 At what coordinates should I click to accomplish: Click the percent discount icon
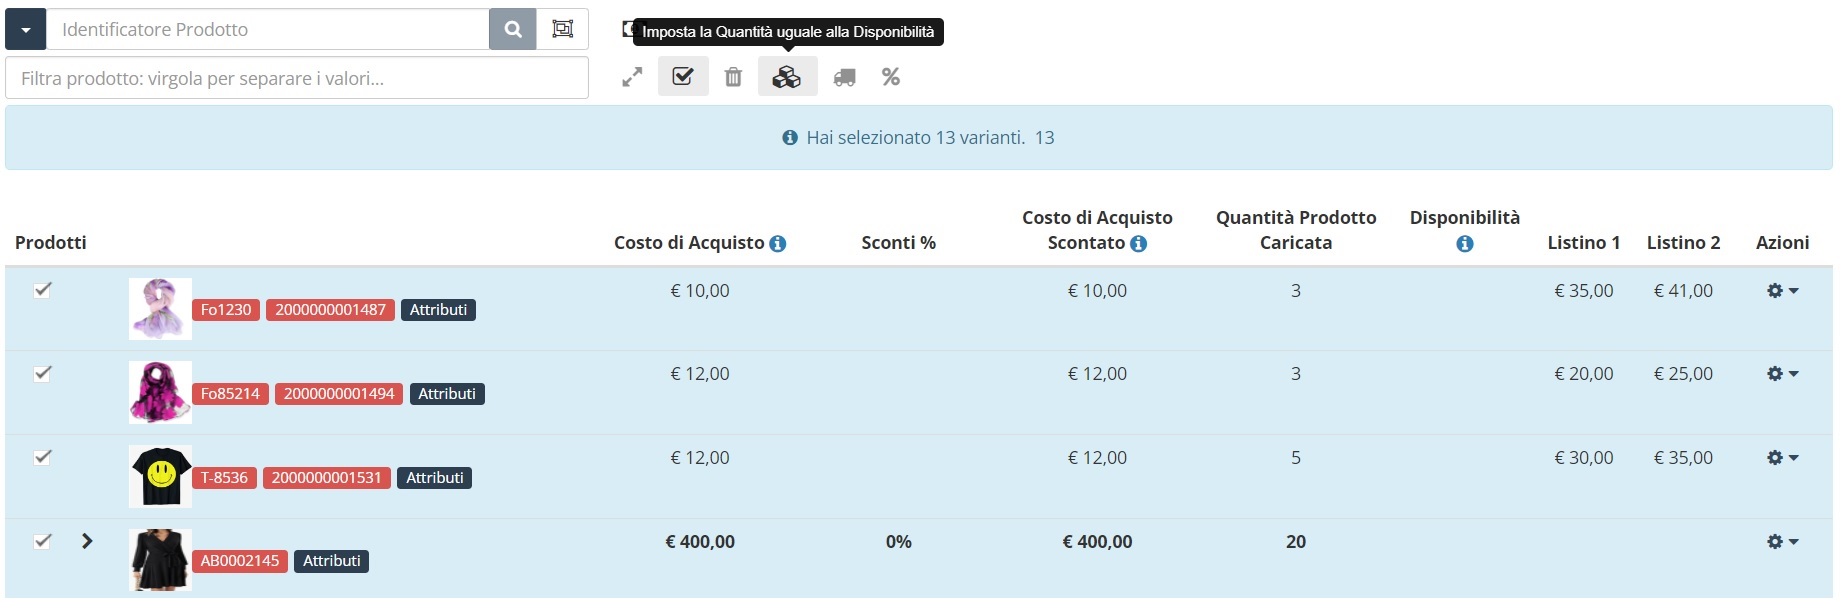point(891,77)
